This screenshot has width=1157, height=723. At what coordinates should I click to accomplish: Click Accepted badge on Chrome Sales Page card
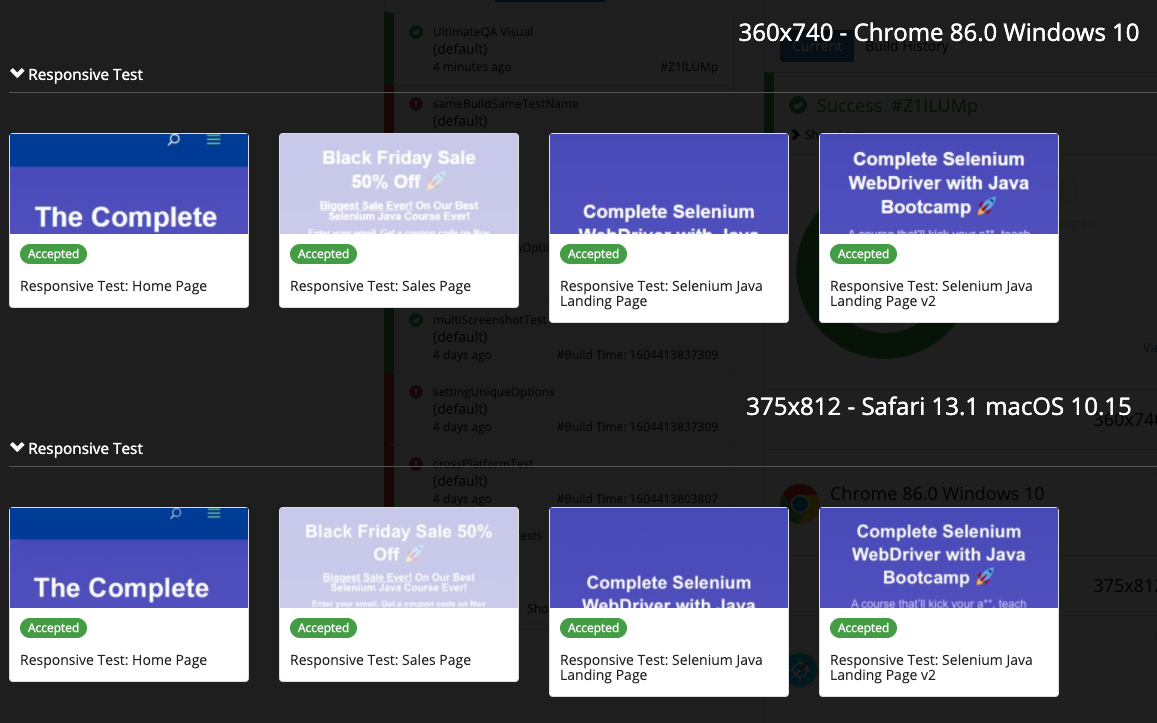point(323,254)
